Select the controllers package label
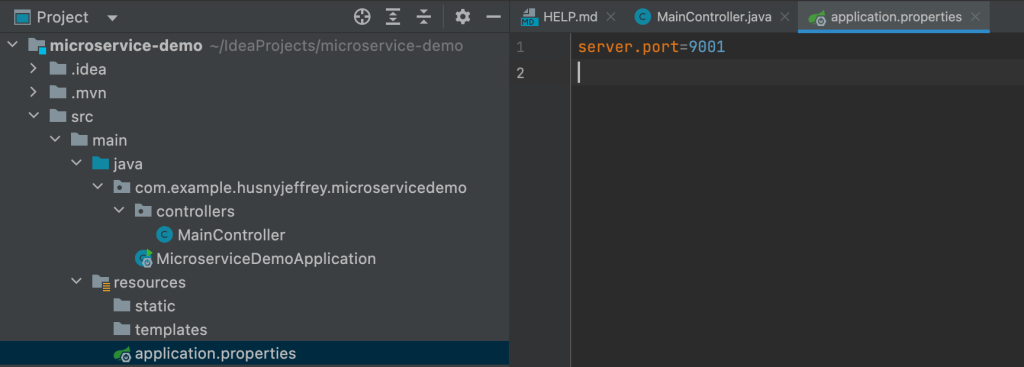This screenshot has width=1024, height=367. pos(195,212)
